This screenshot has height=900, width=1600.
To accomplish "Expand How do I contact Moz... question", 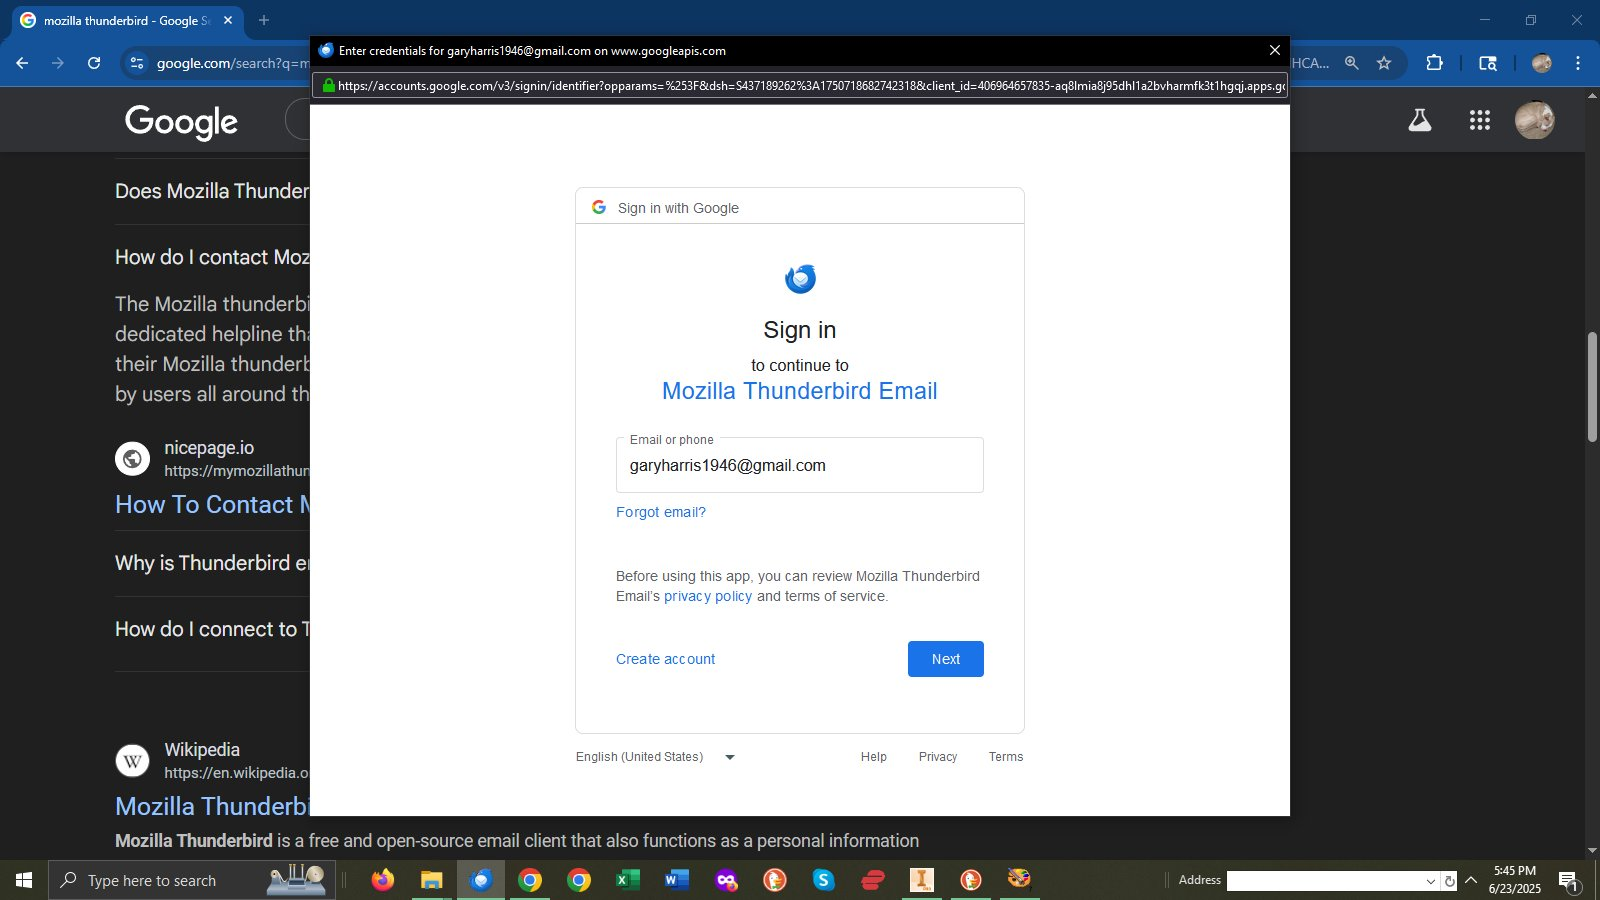I will (212, 257).
